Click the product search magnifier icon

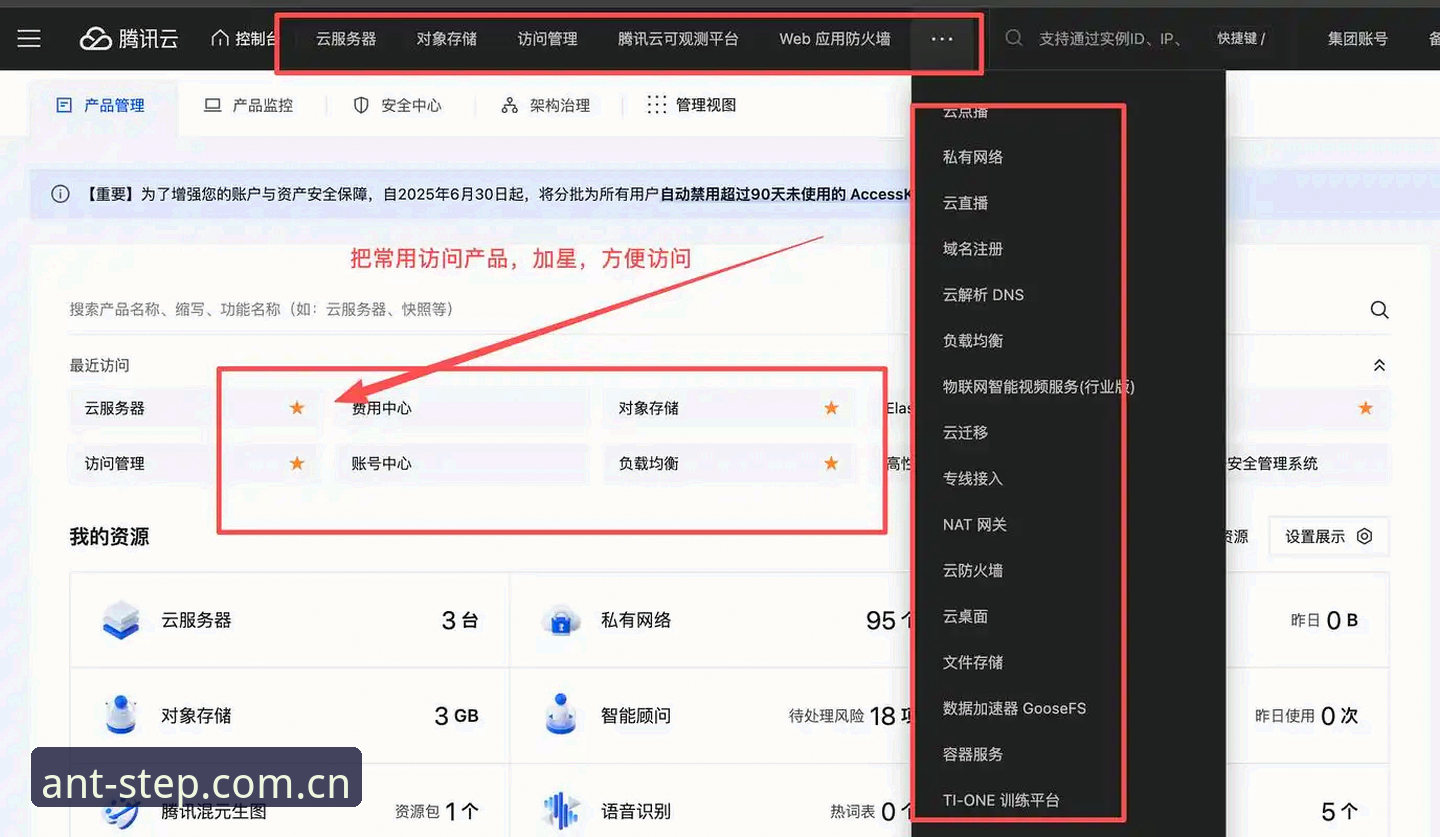tap(1379, 310)
